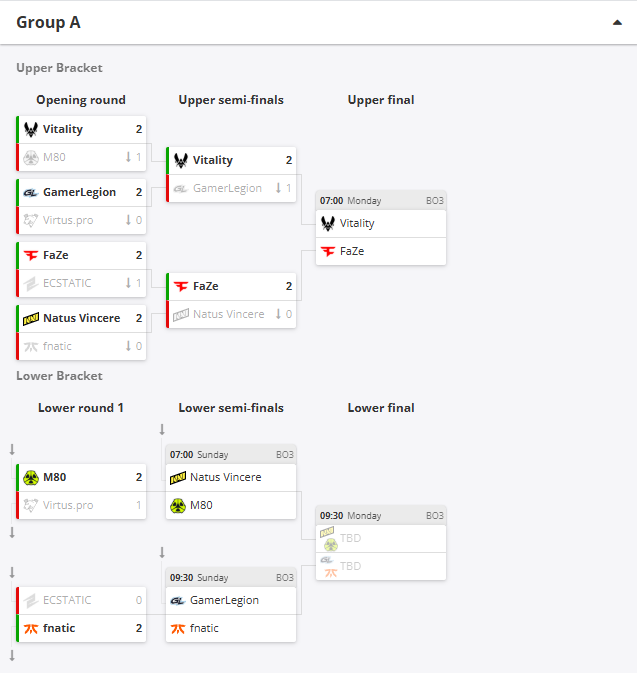This screenshot has width=637, height=673.
Task: Open FaZe link in opening round
Action: (x=56, y=255)
